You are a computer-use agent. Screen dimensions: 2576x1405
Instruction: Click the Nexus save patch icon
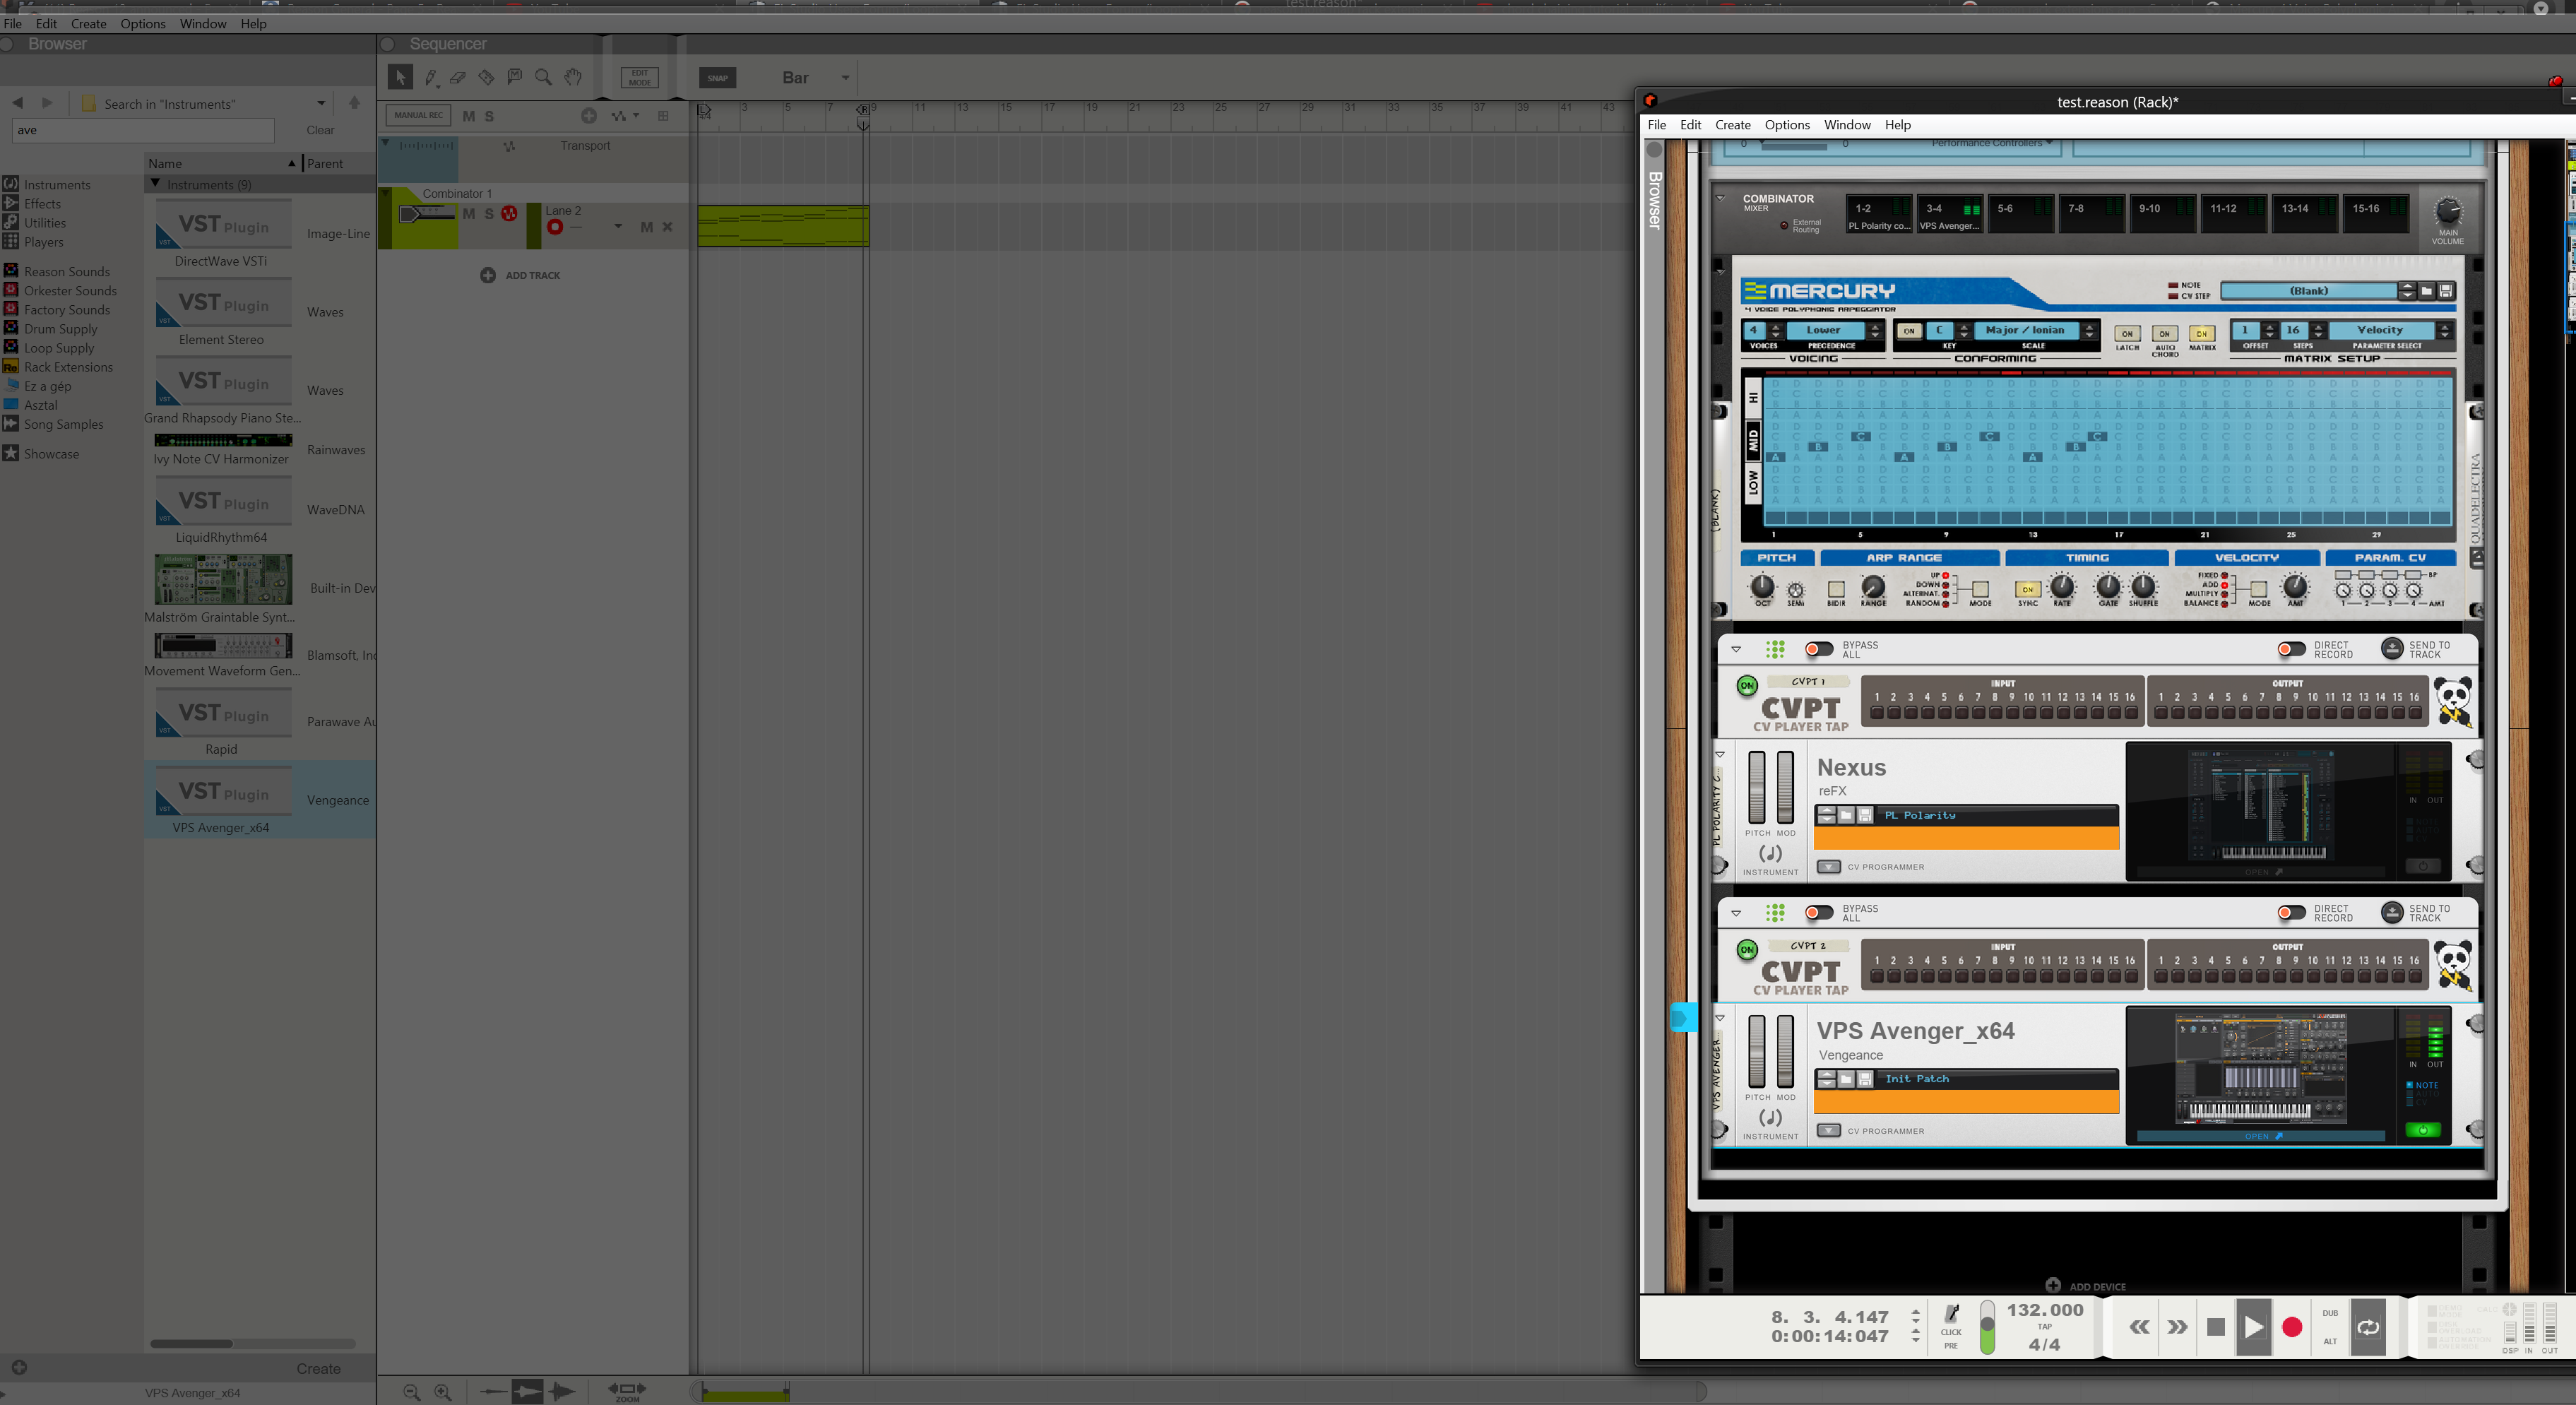pyautogui.click(x=1865, y=815)
